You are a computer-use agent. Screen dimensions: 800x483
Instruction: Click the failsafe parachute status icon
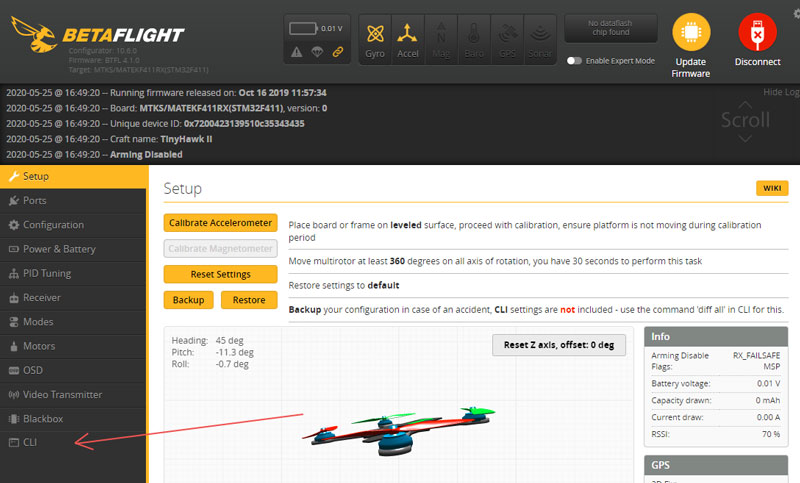pos(317,52)
